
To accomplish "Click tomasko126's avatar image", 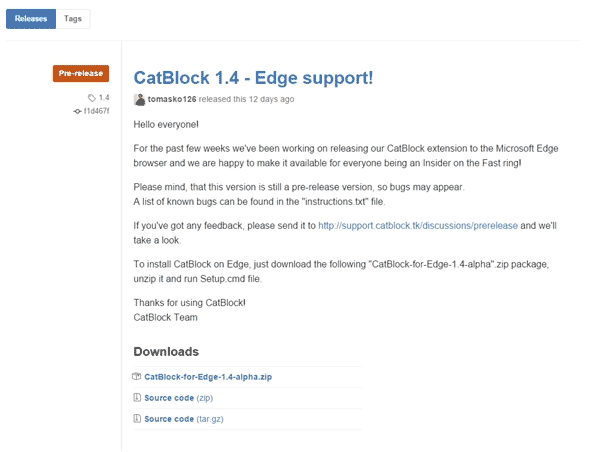I will point(139,100).
